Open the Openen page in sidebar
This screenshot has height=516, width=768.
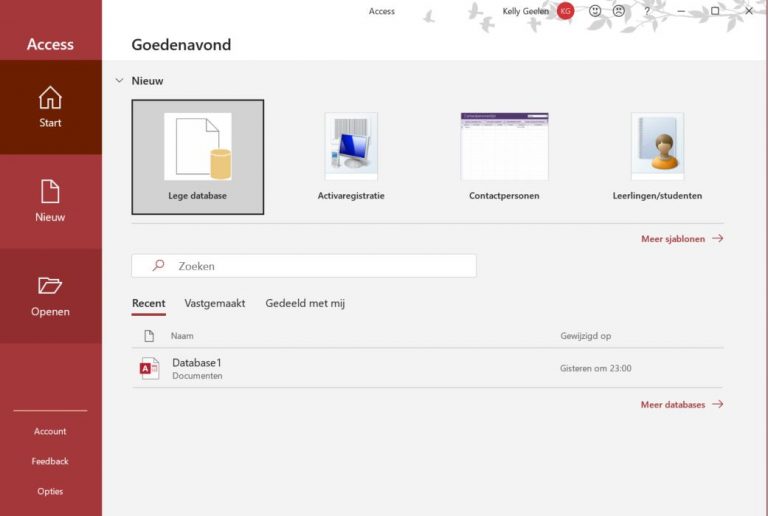(50, 296)
